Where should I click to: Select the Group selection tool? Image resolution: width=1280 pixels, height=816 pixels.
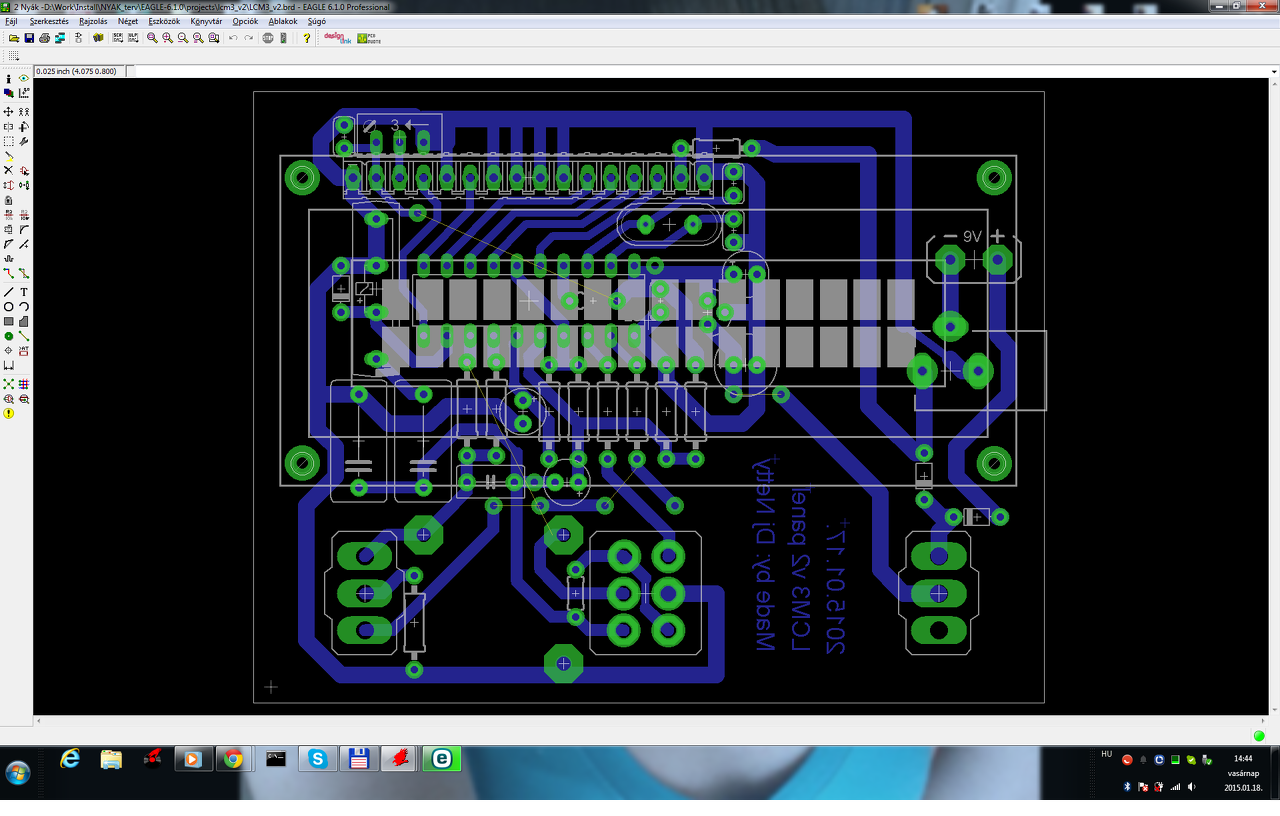(x=9, y=142)
